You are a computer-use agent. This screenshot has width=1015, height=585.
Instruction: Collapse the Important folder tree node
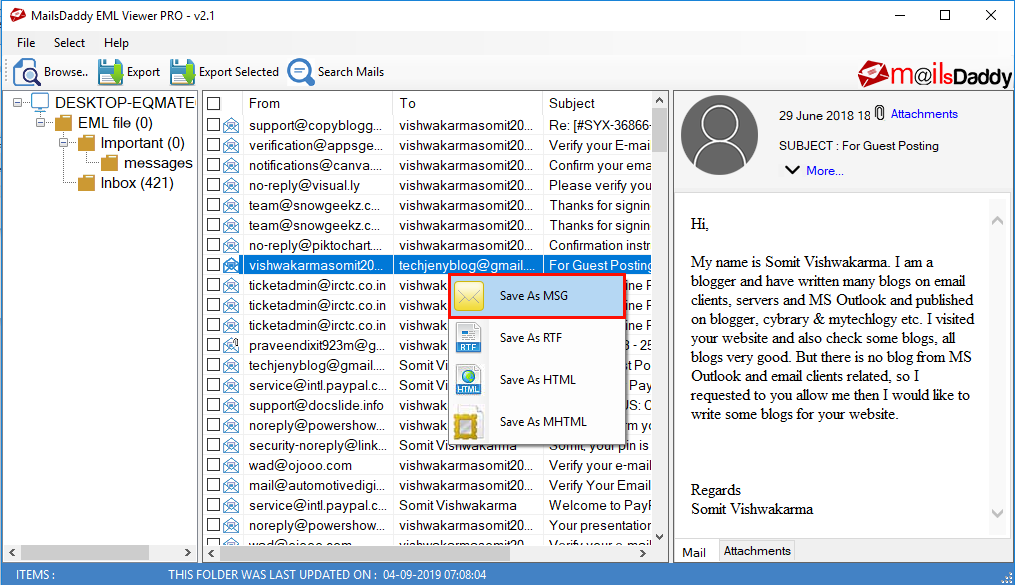pos(63,142)
